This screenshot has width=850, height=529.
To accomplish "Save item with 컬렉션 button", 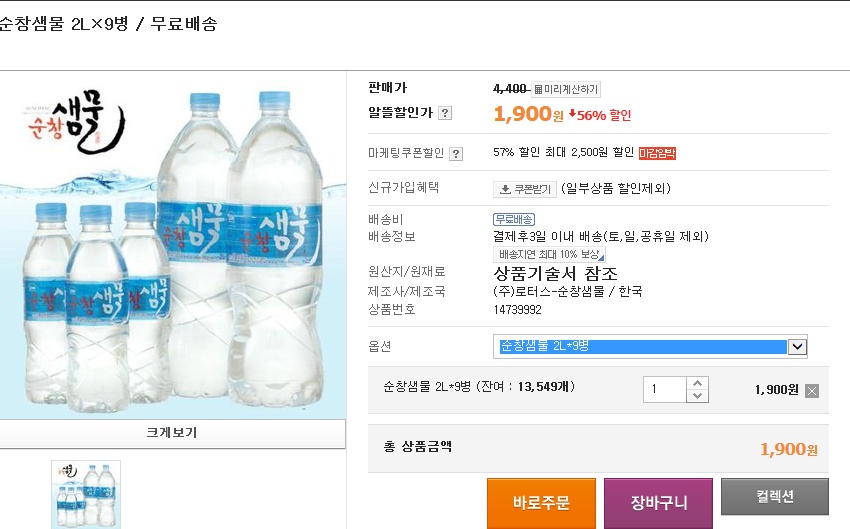I will (x=774, y=496).
